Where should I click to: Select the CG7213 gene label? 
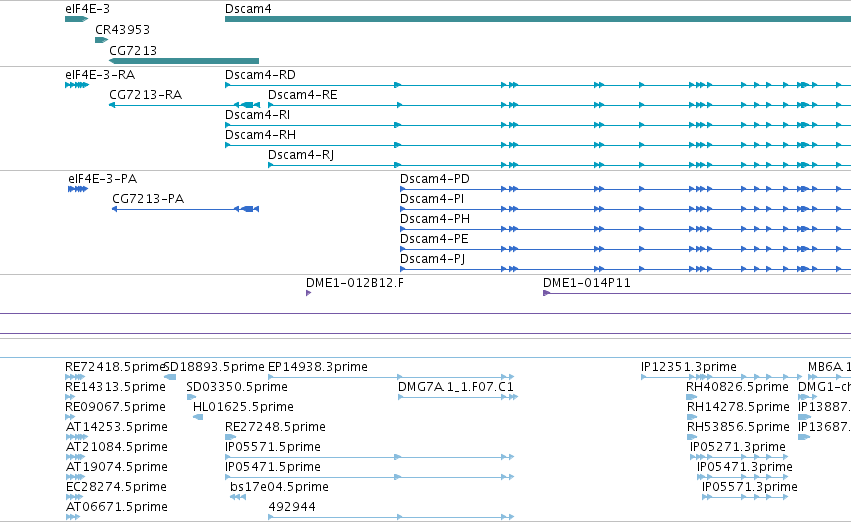point(133,50)
